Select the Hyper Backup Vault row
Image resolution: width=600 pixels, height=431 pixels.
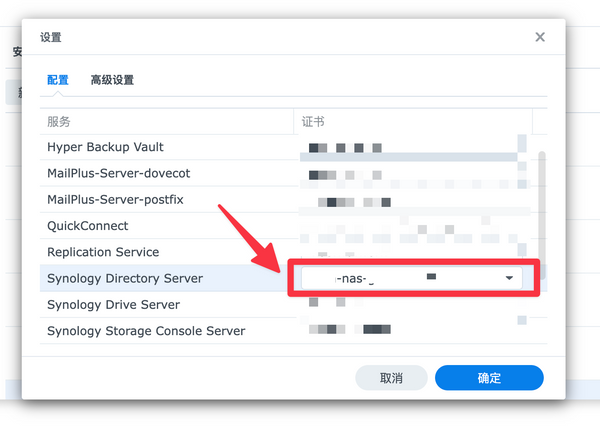coord(105,147)
